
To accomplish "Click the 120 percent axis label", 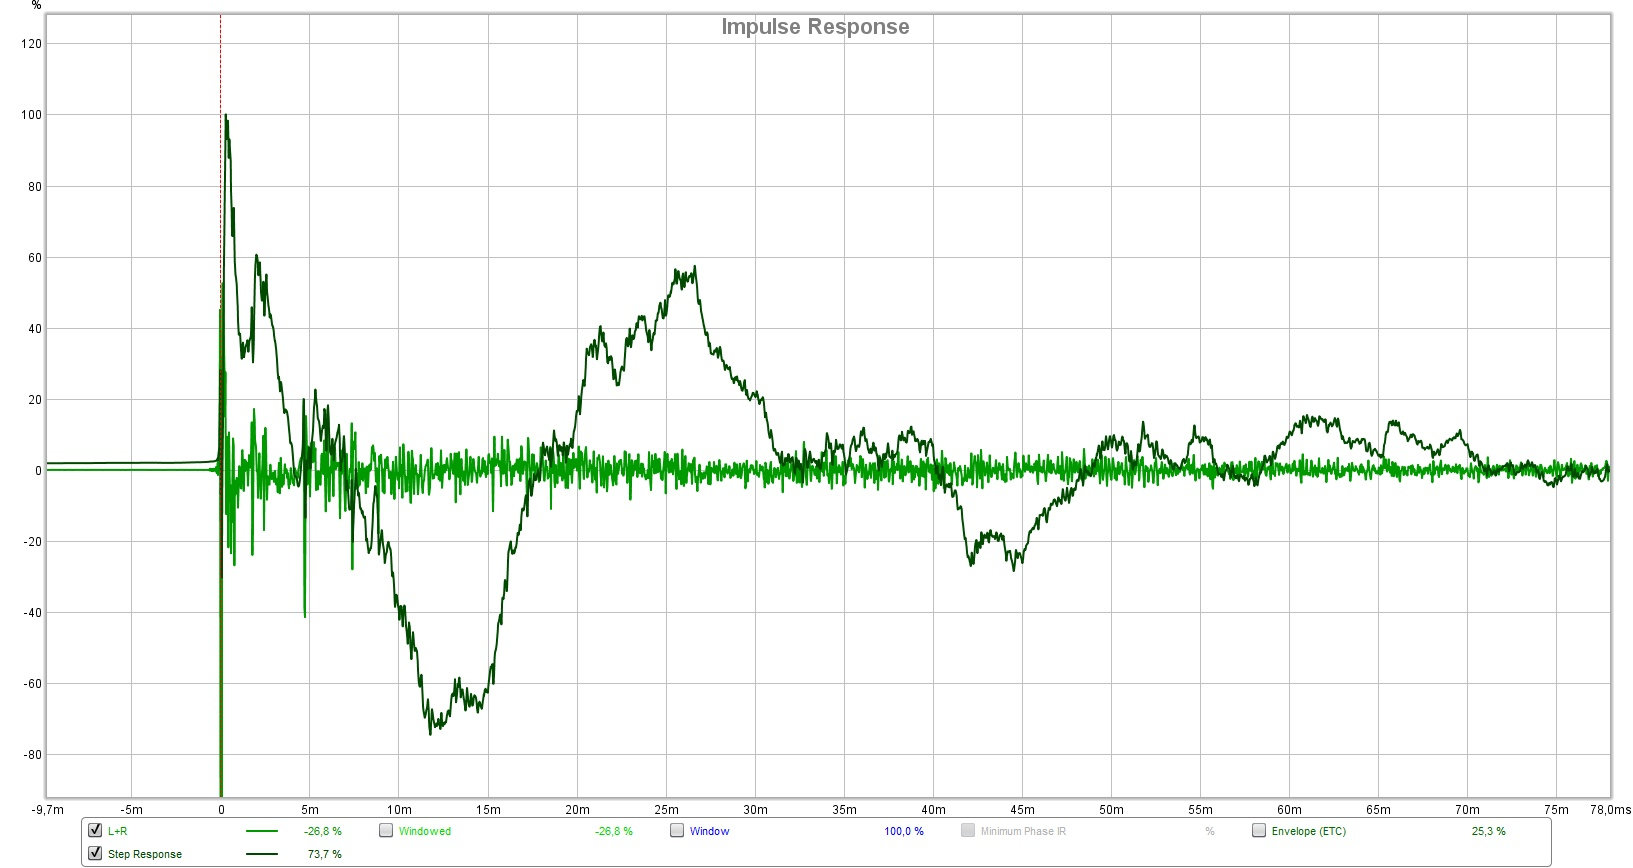I will tap(32, 44).
